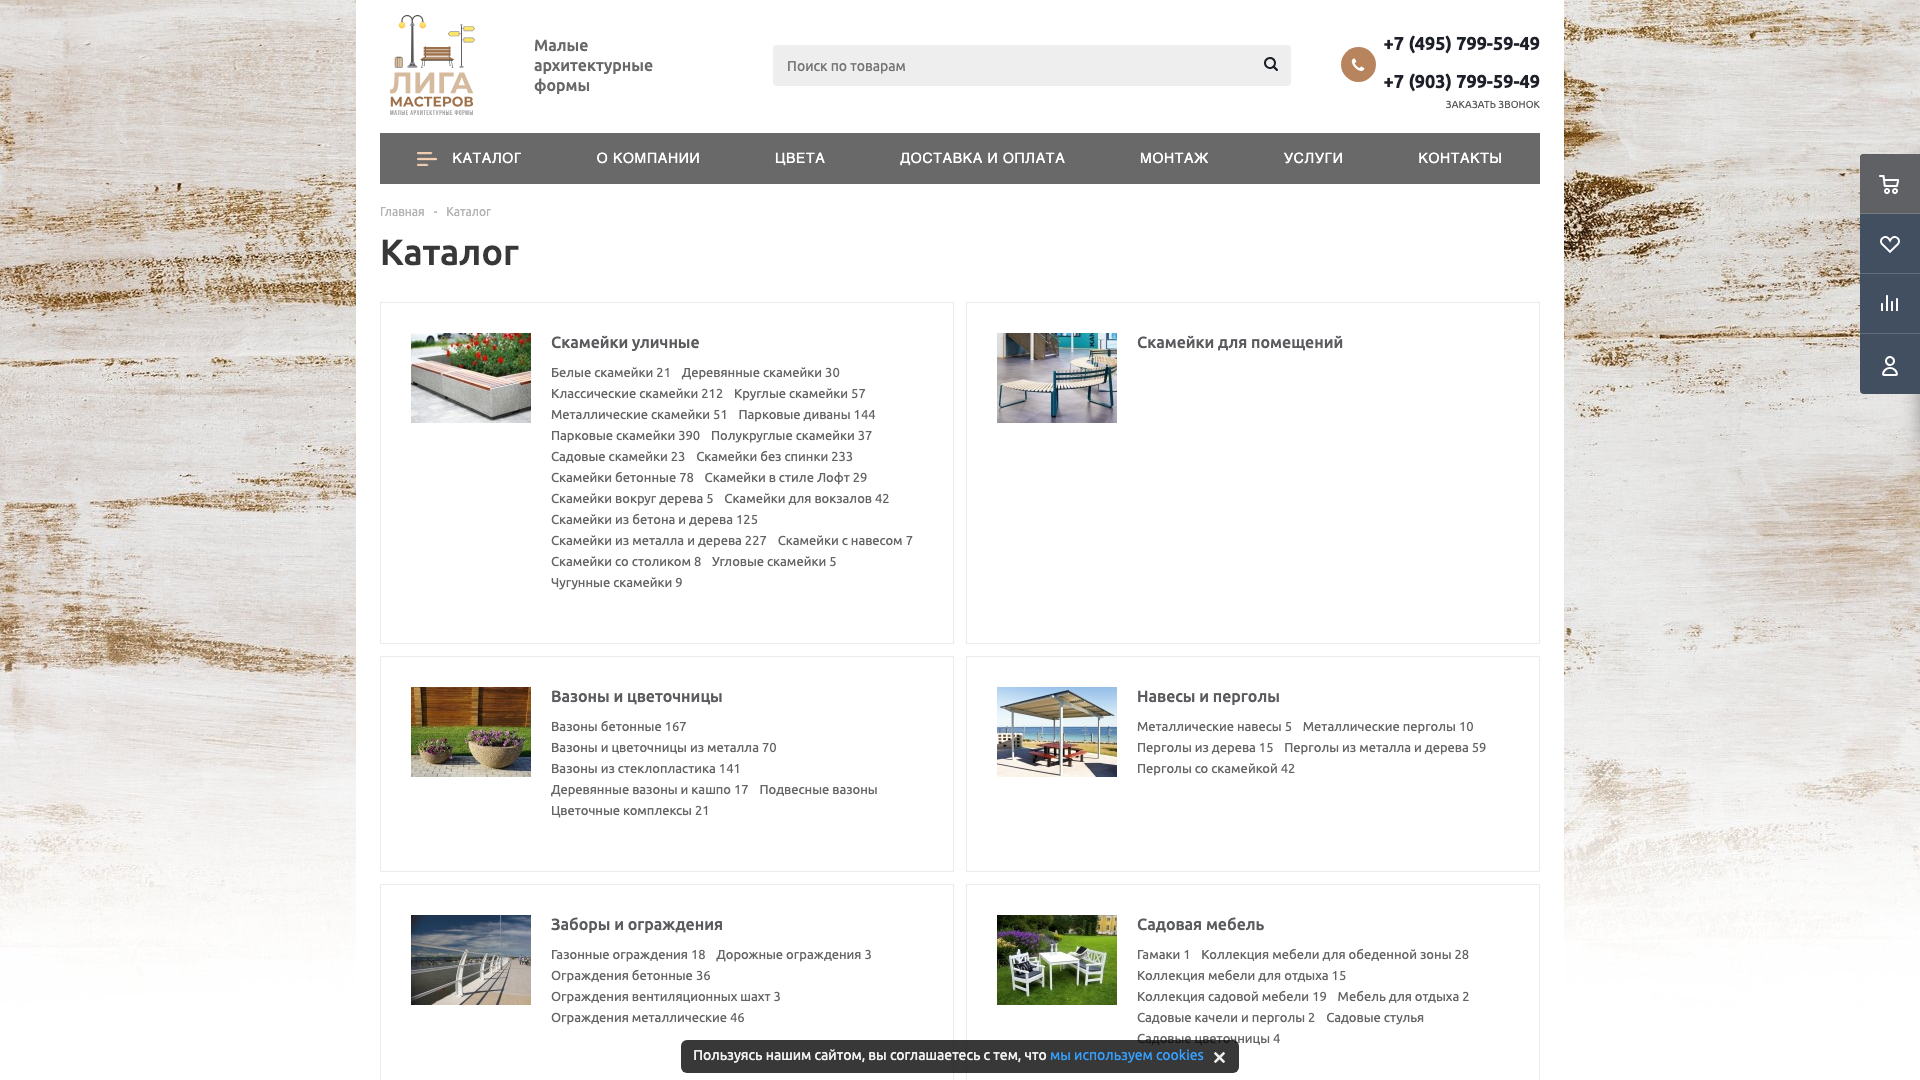This screenshot has width=1920, height=1080.
Task: Open the Вазоны и цветочницы category heading
Action: (637, 696)
